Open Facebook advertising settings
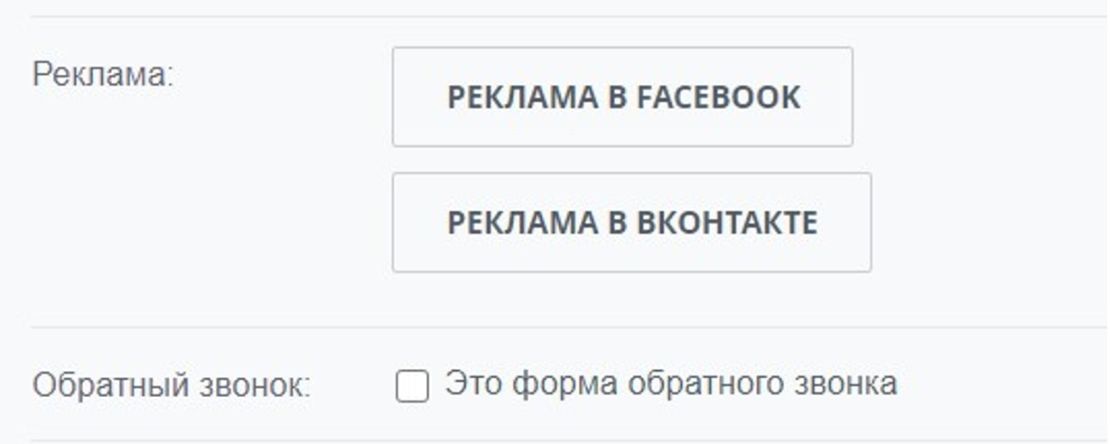1110x444 pixels. pyautogui.click(x=622, y=97)
